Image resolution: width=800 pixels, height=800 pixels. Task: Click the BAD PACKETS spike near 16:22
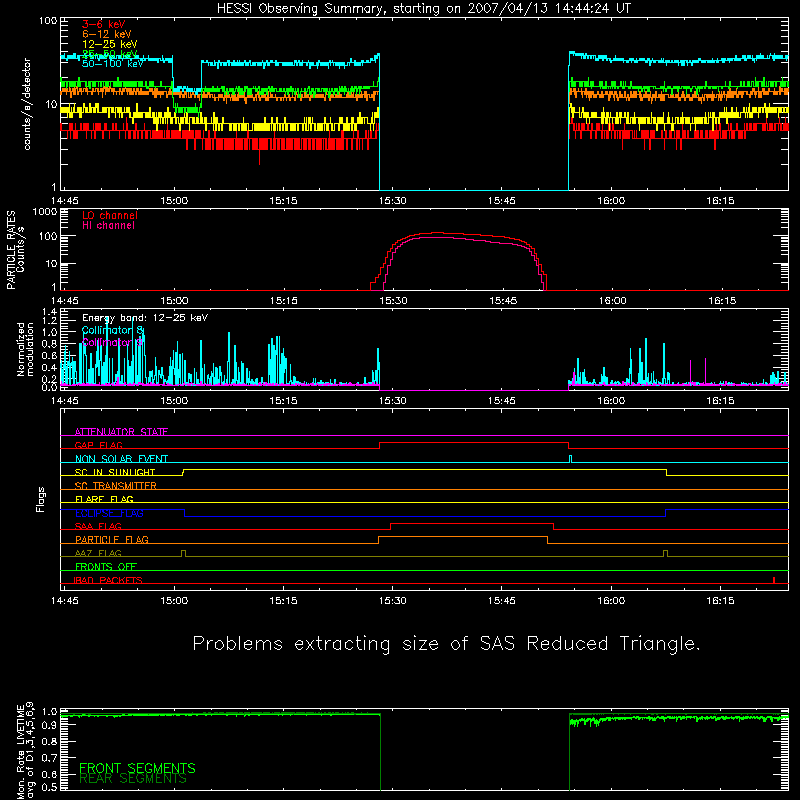click(774, 580)
